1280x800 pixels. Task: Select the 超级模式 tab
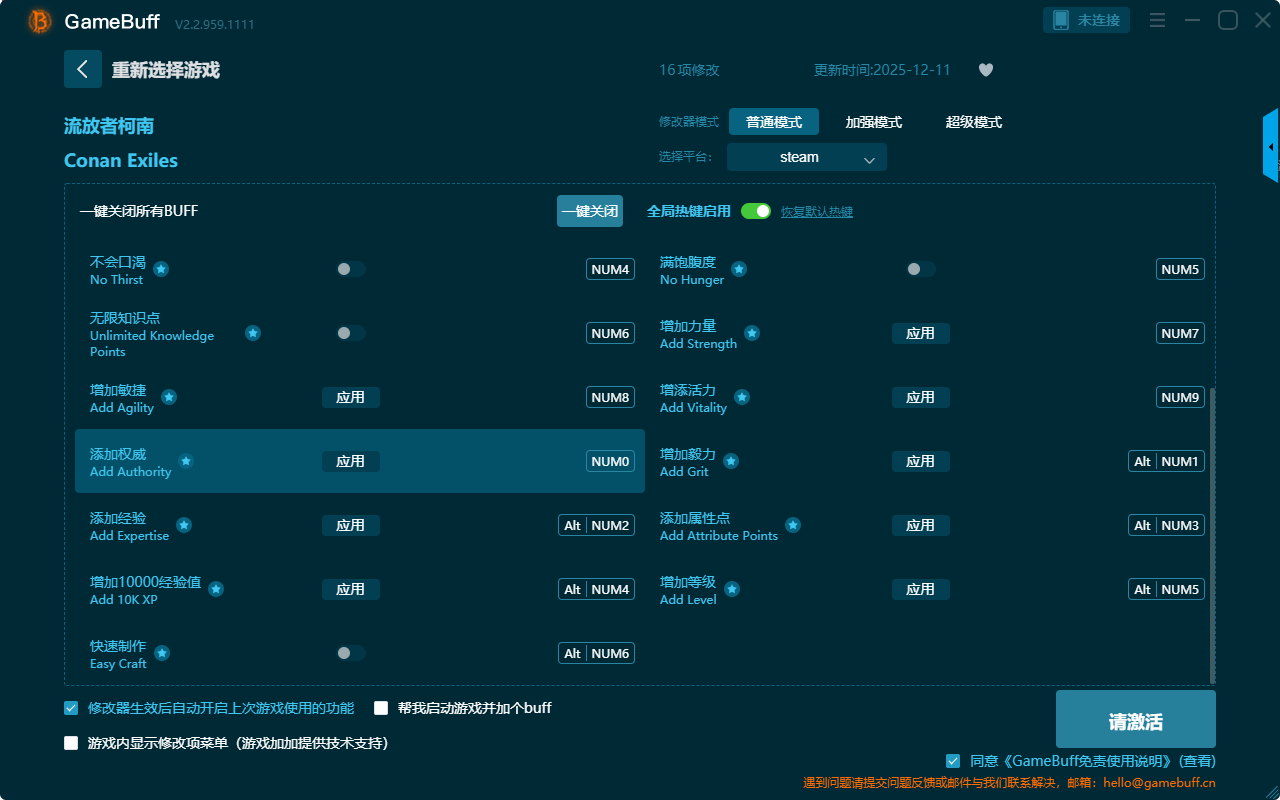(973, 122)
